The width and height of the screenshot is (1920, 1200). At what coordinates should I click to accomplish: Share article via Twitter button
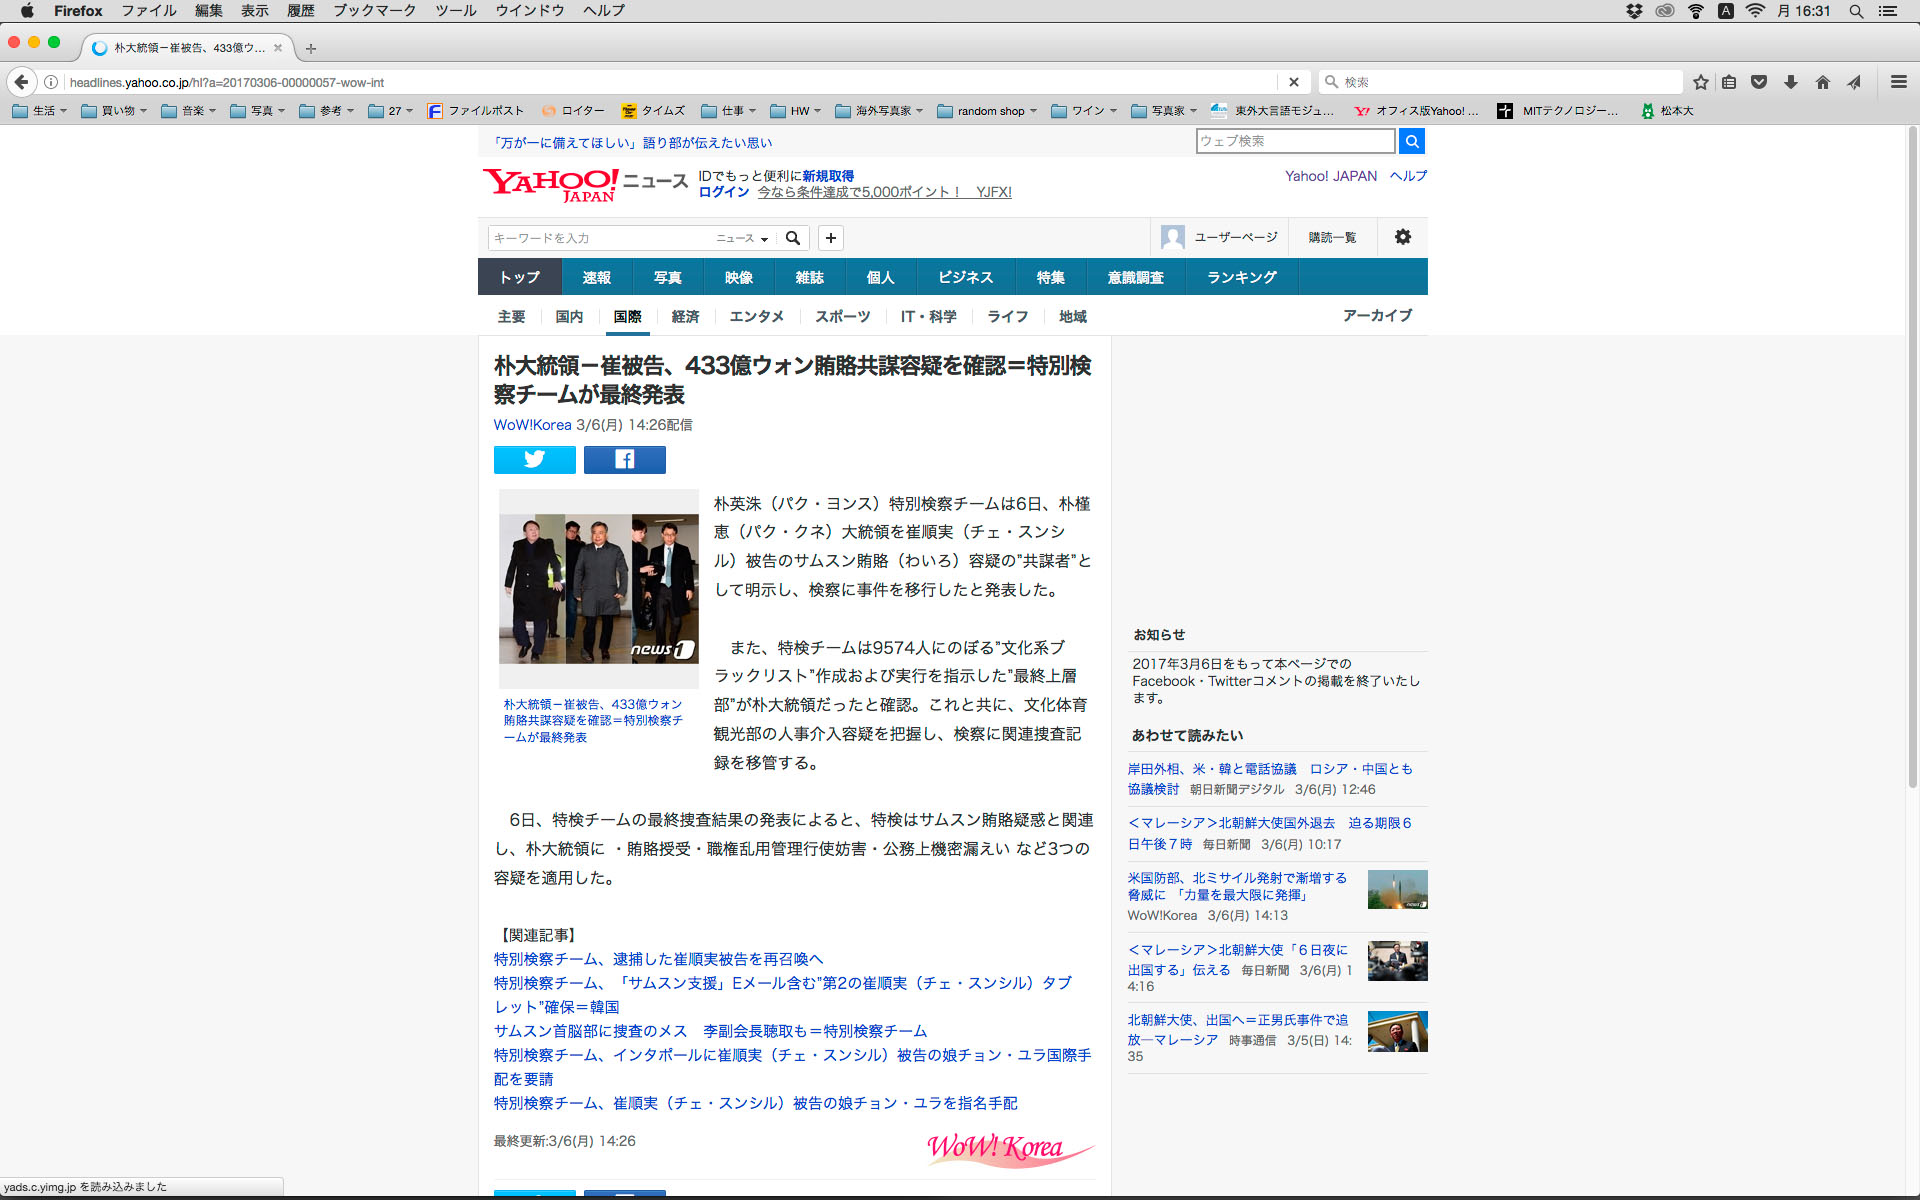(534, 459)
